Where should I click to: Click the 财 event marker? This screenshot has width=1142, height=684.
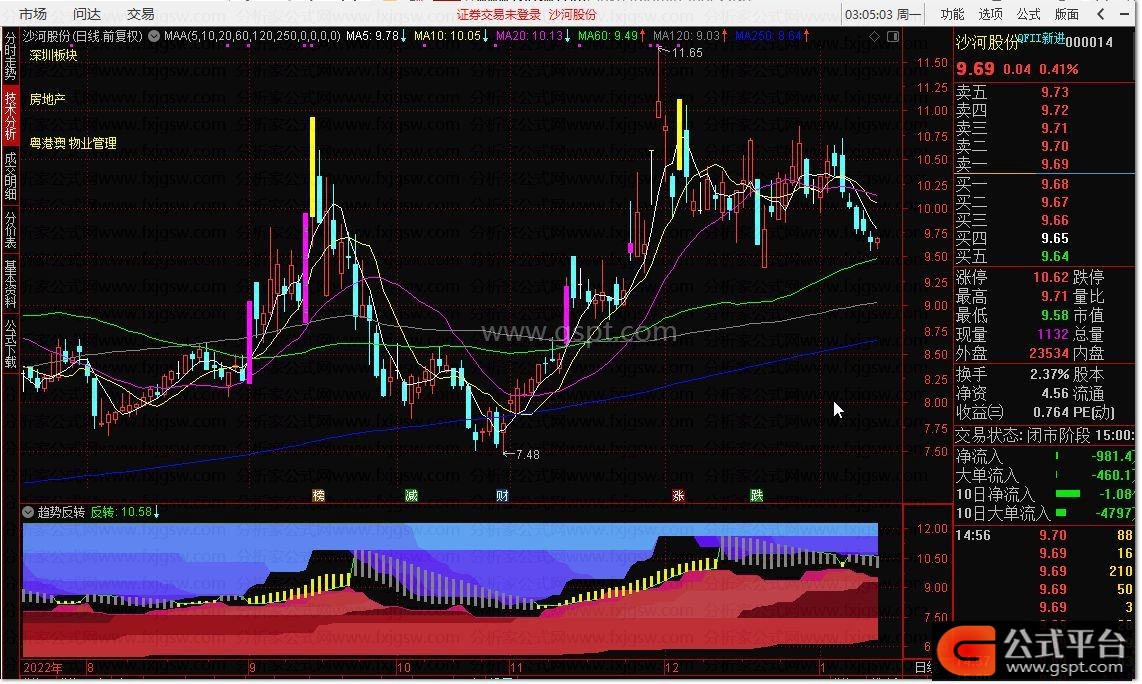(502, 496)
